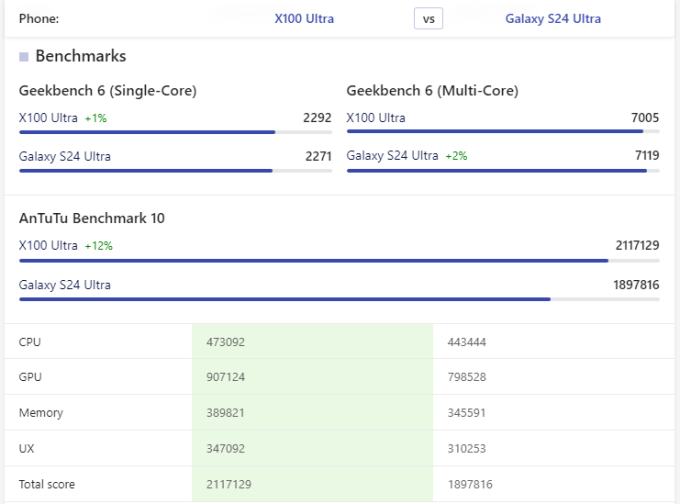Click Galaxy S24 Ultra under Geekbench Multi-Core
This screenshot has height=504, width=680.
point(392,156)
